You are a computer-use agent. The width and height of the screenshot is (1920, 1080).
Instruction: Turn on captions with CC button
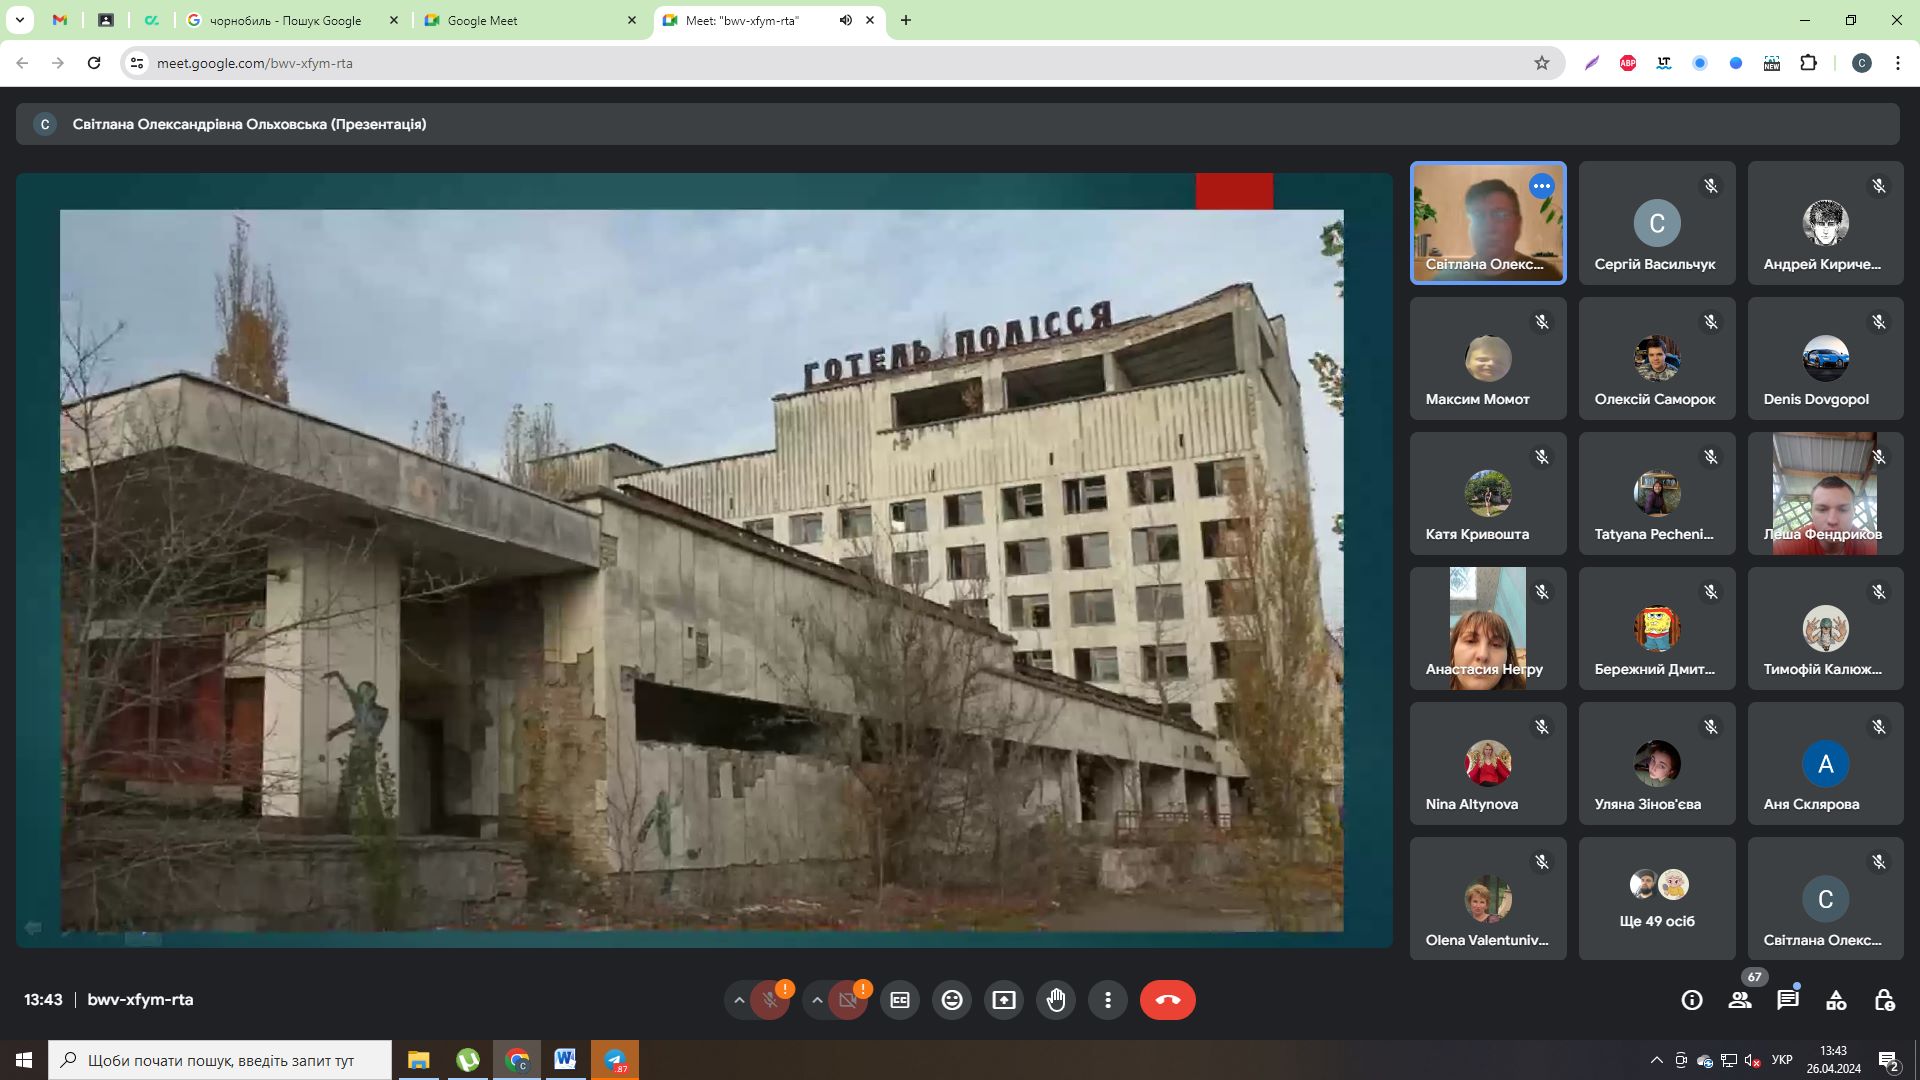tap(900, 1000)
